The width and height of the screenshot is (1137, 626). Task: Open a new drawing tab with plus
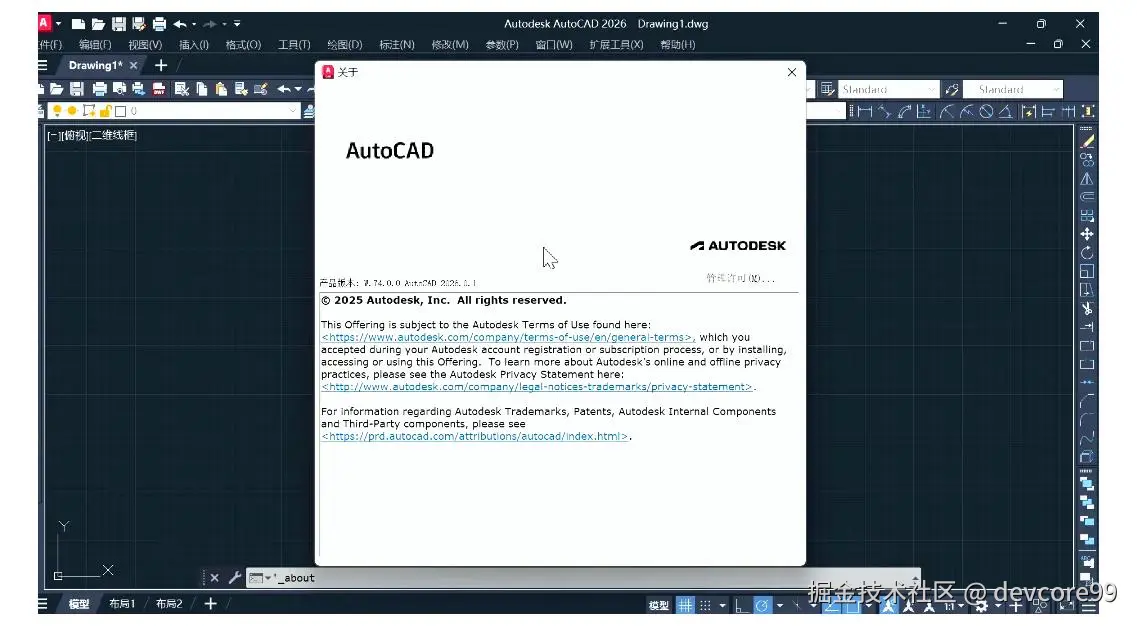pos(161,65)
